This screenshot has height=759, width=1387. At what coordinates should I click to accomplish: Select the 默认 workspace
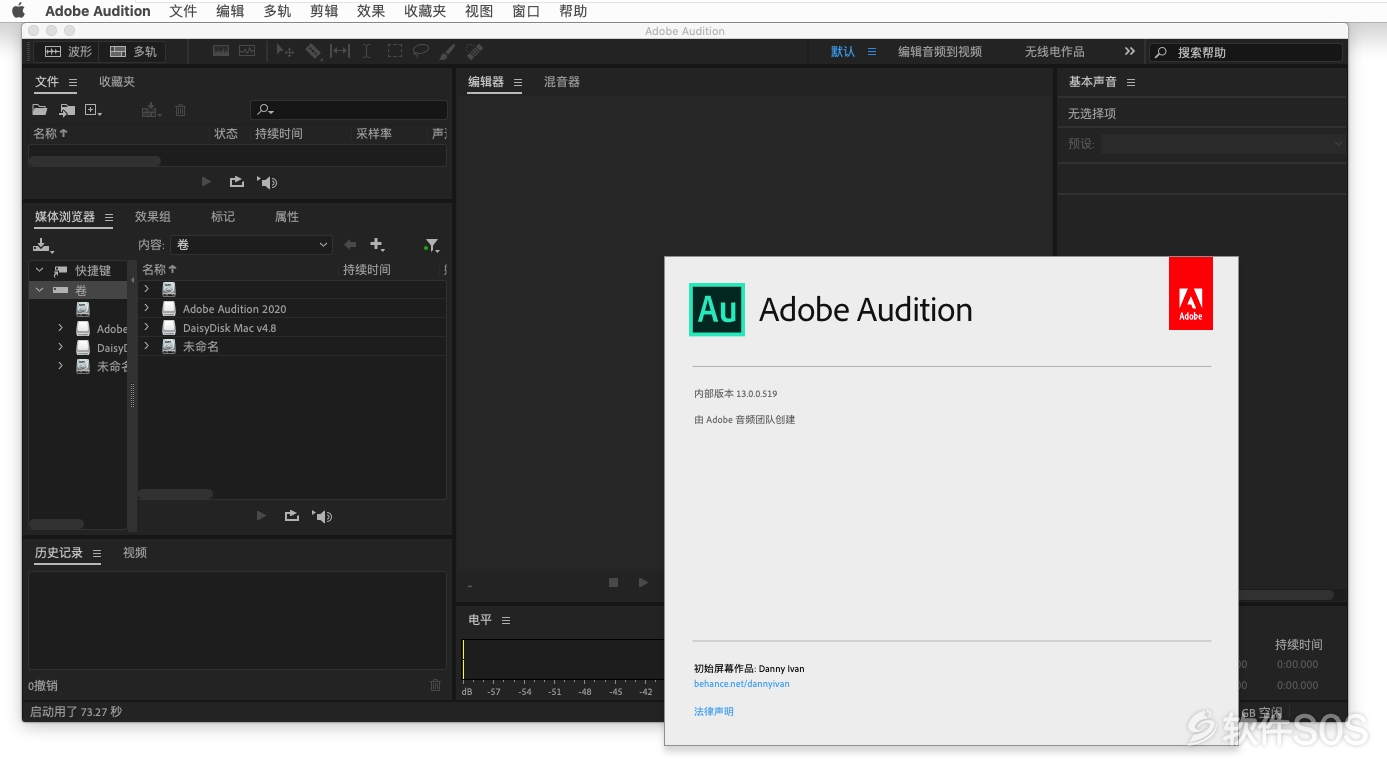point(843,51)
